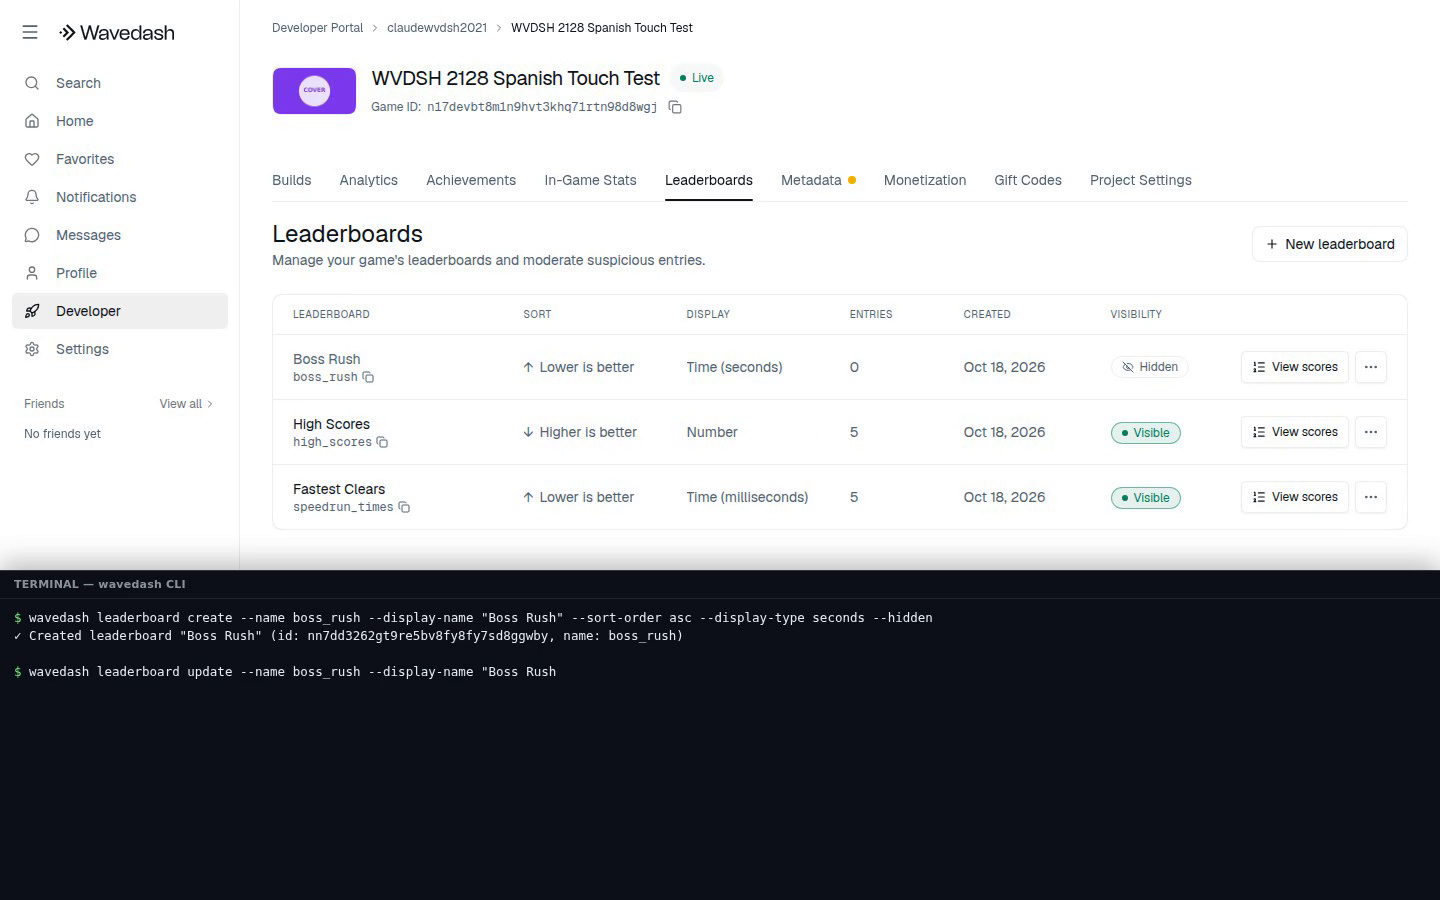Click the VISIBILITY column header

click(1136, 314)
